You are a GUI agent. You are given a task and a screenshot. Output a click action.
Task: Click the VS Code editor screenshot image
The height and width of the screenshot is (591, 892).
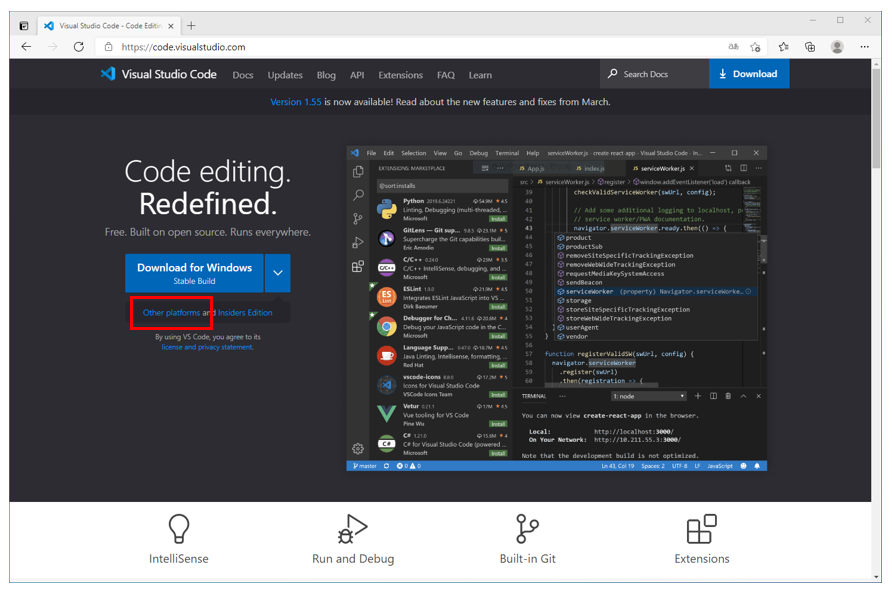tap(556, 309)
